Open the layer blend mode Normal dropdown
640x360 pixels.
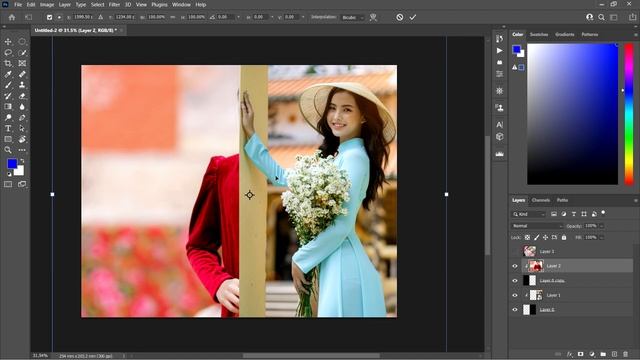click(x=537, y=226)
